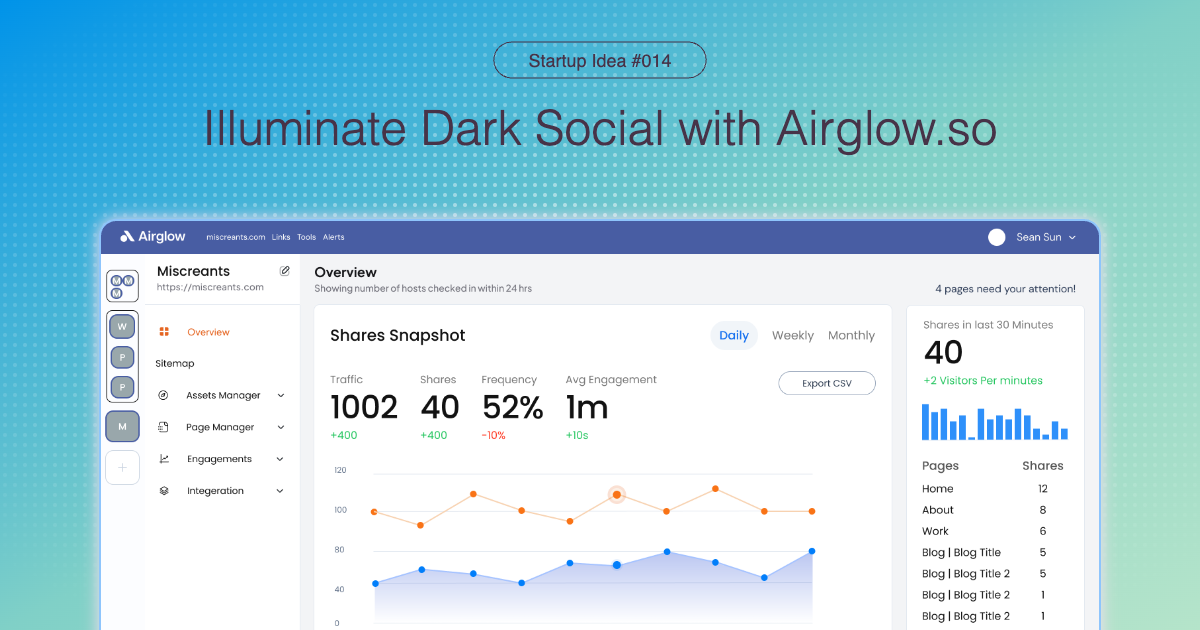
Task: Click the Export CSV button
Action: pyautogui.click(x=827, y=383)
